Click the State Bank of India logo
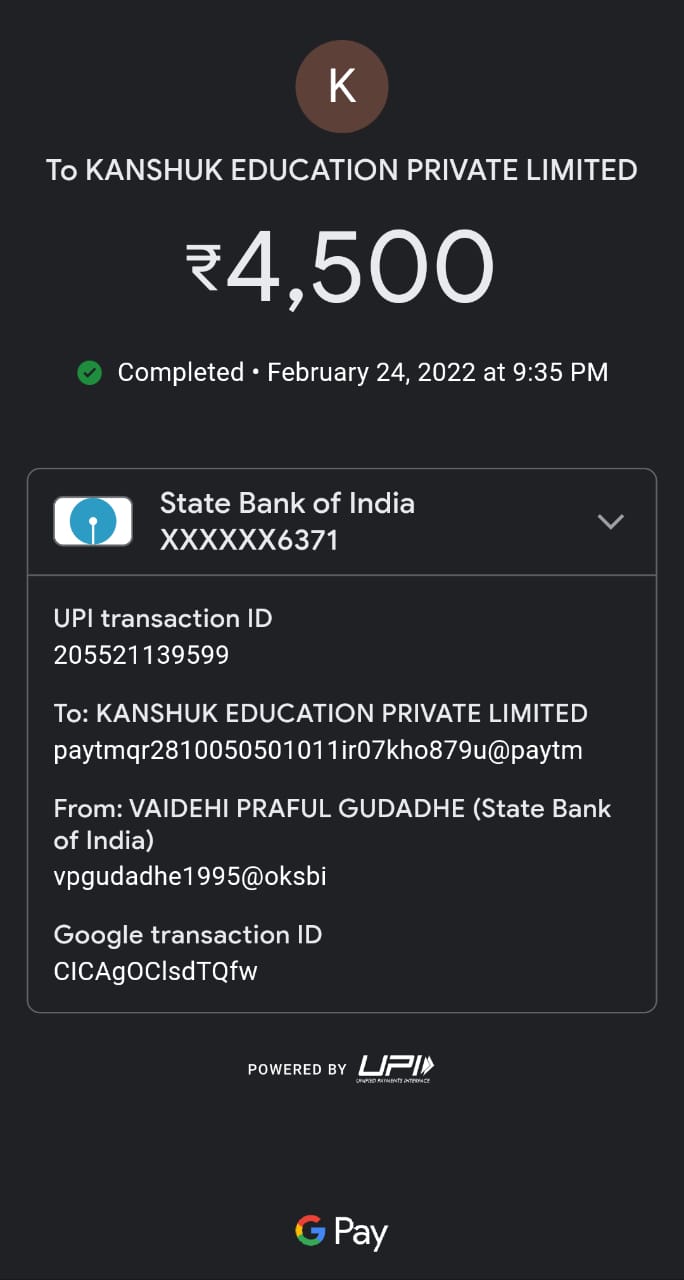 [93, 521]
